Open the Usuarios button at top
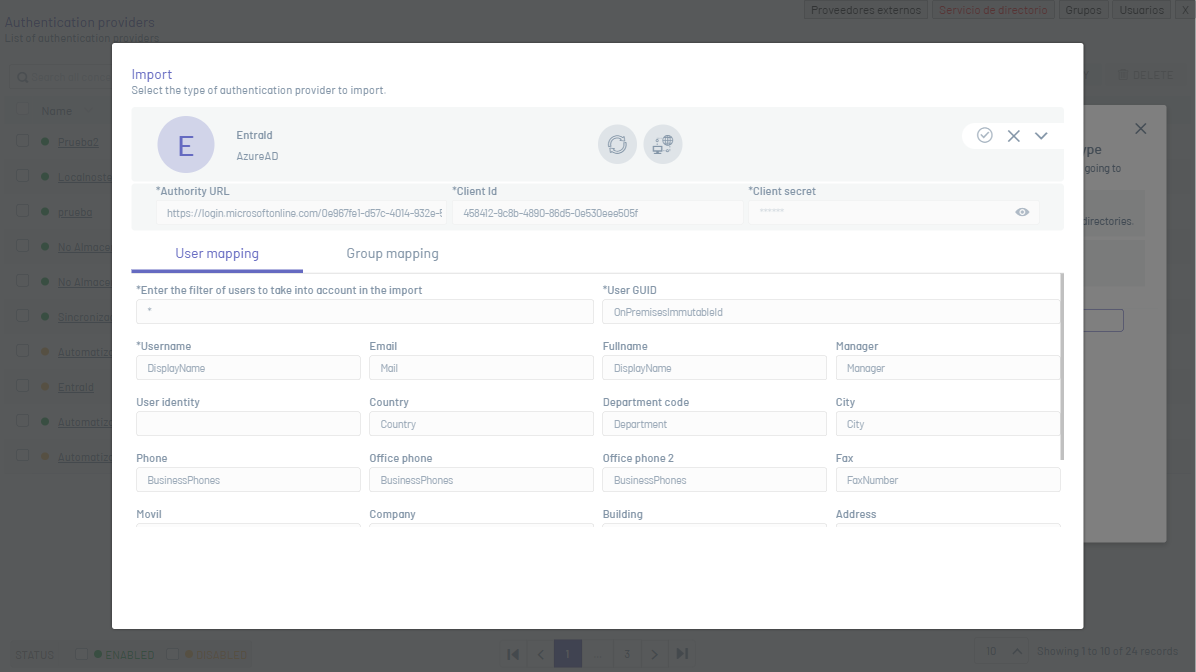This screenshot has height=672, width=1196. (1141, 10)
